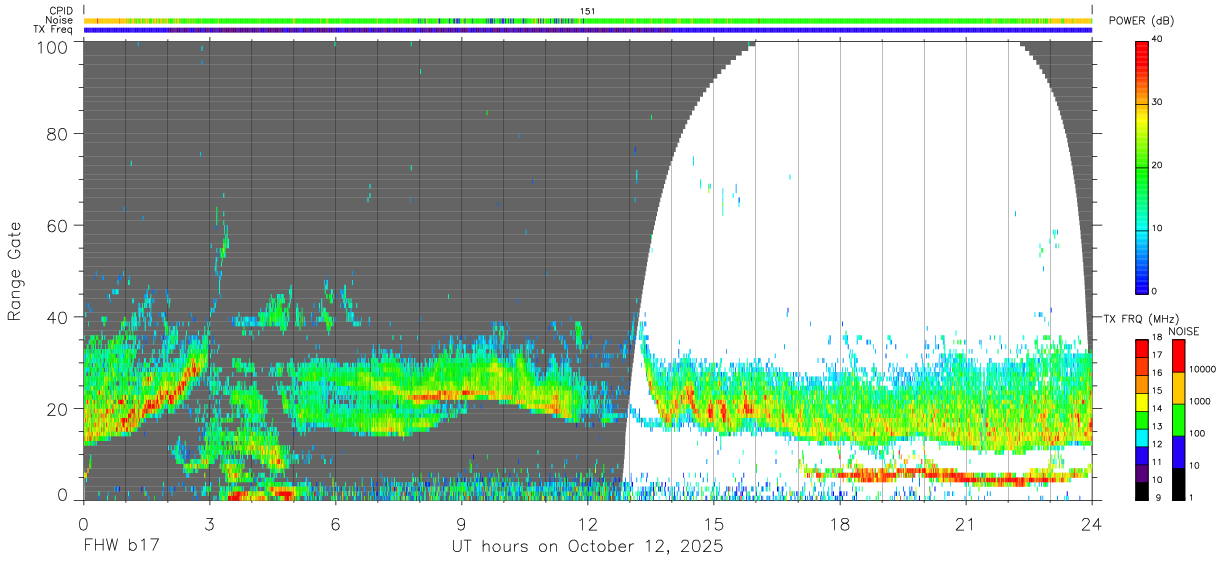Select 'UT hours on October 12, 2025' label
1228x567 pixels.
(x=587, y=547)
